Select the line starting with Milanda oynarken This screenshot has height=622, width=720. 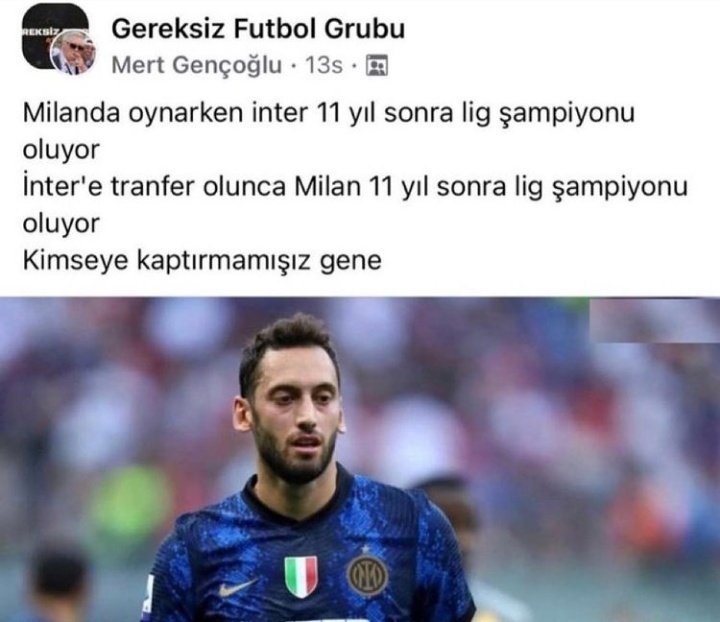point(329,113)
